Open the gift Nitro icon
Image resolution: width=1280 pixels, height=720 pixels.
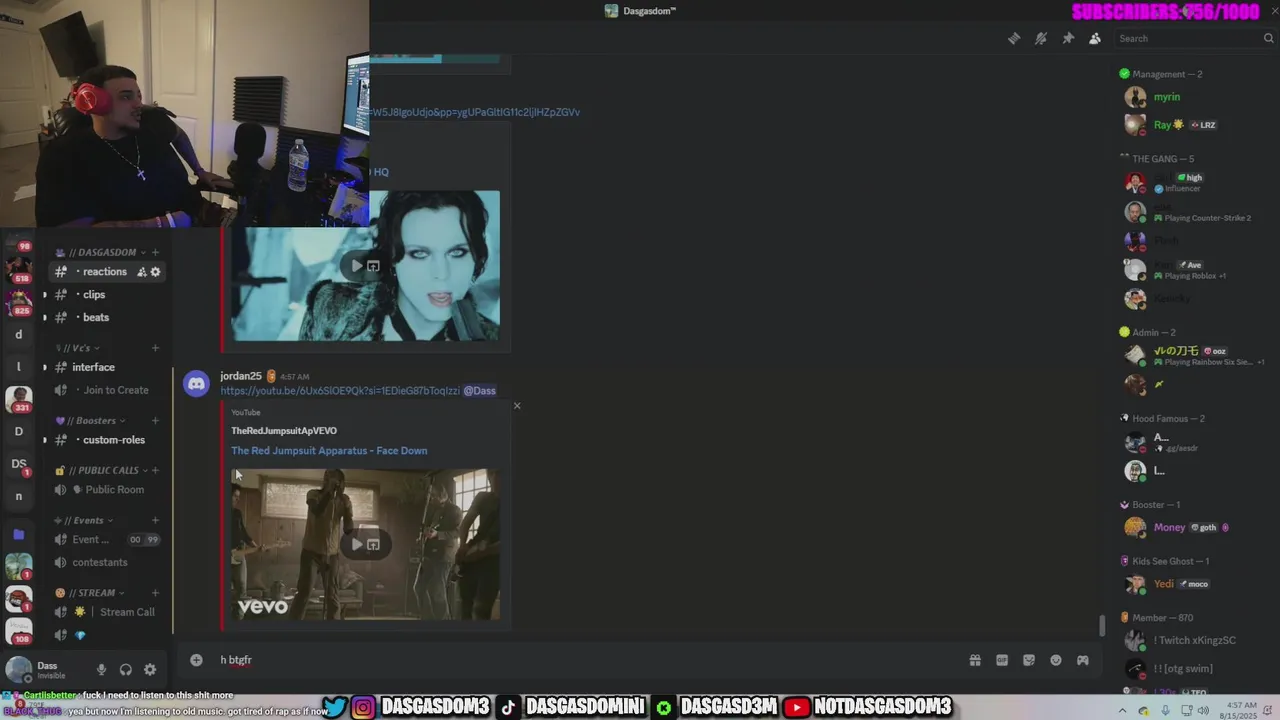975,660
